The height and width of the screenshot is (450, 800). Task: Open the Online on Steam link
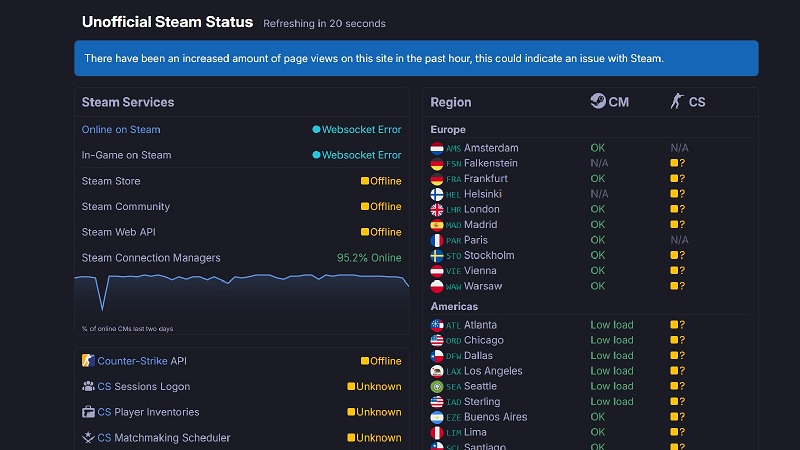point(121,130)
